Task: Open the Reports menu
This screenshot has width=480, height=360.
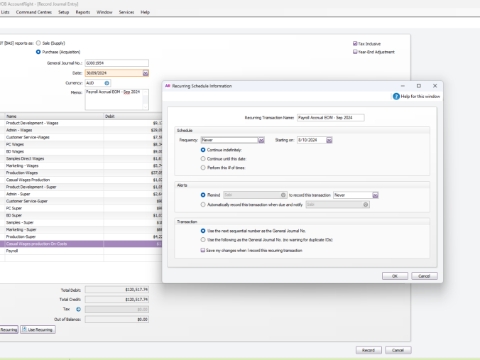Action: click(83, 12)
